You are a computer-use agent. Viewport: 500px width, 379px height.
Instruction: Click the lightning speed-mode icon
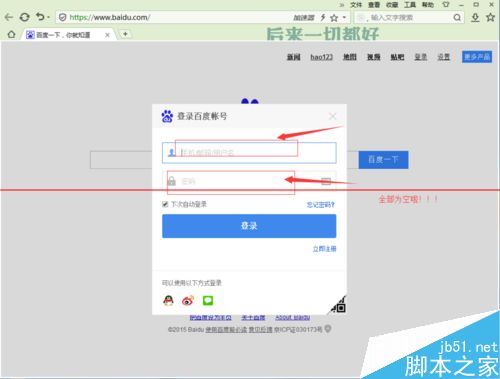click(323, 17)
